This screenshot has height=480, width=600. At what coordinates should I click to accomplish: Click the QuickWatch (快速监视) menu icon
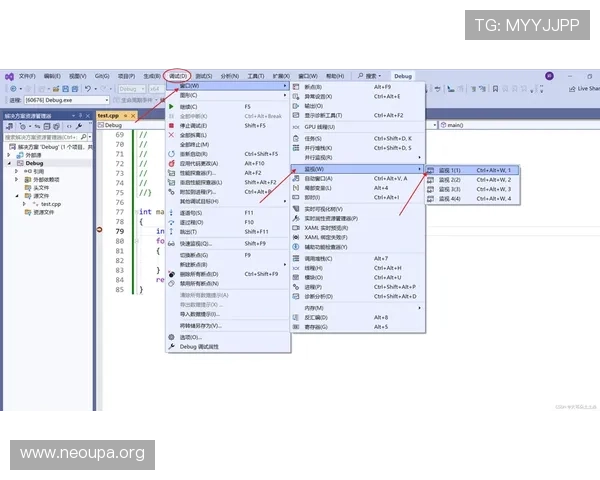171,243
